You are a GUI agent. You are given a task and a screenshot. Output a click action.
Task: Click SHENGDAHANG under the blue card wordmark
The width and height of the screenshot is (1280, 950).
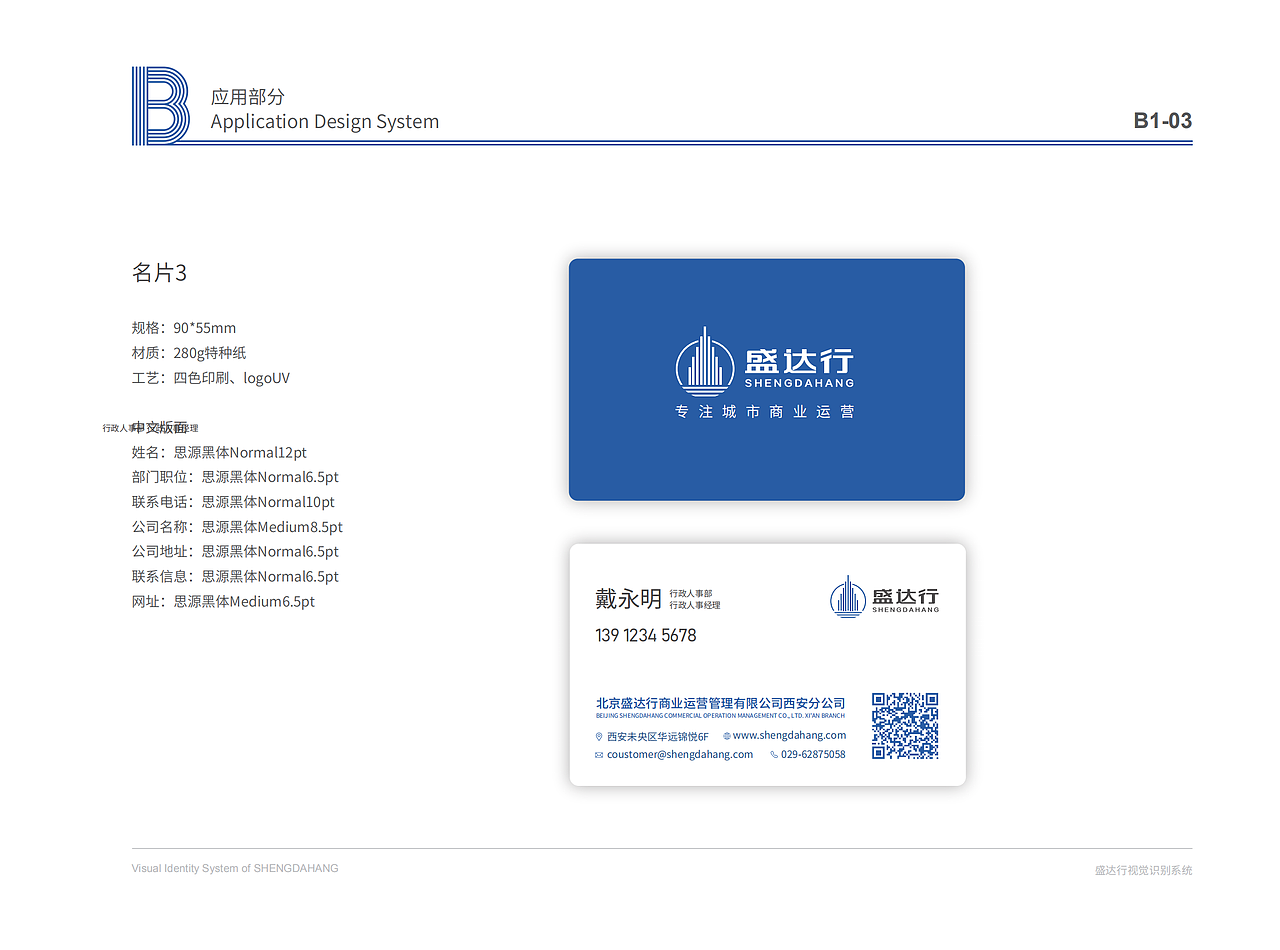[x=799, y=383]
